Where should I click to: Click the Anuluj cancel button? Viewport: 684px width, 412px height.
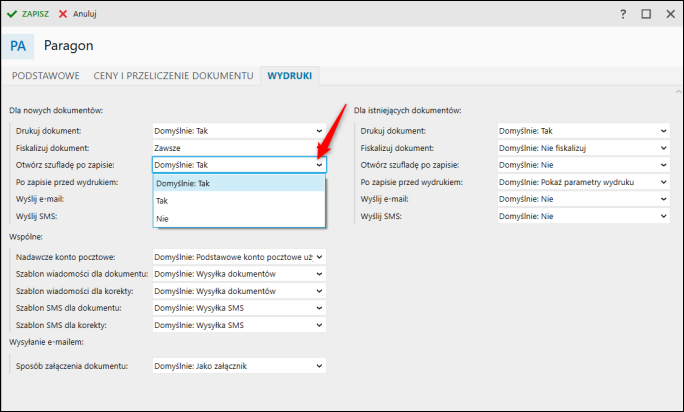coord(78,14)
